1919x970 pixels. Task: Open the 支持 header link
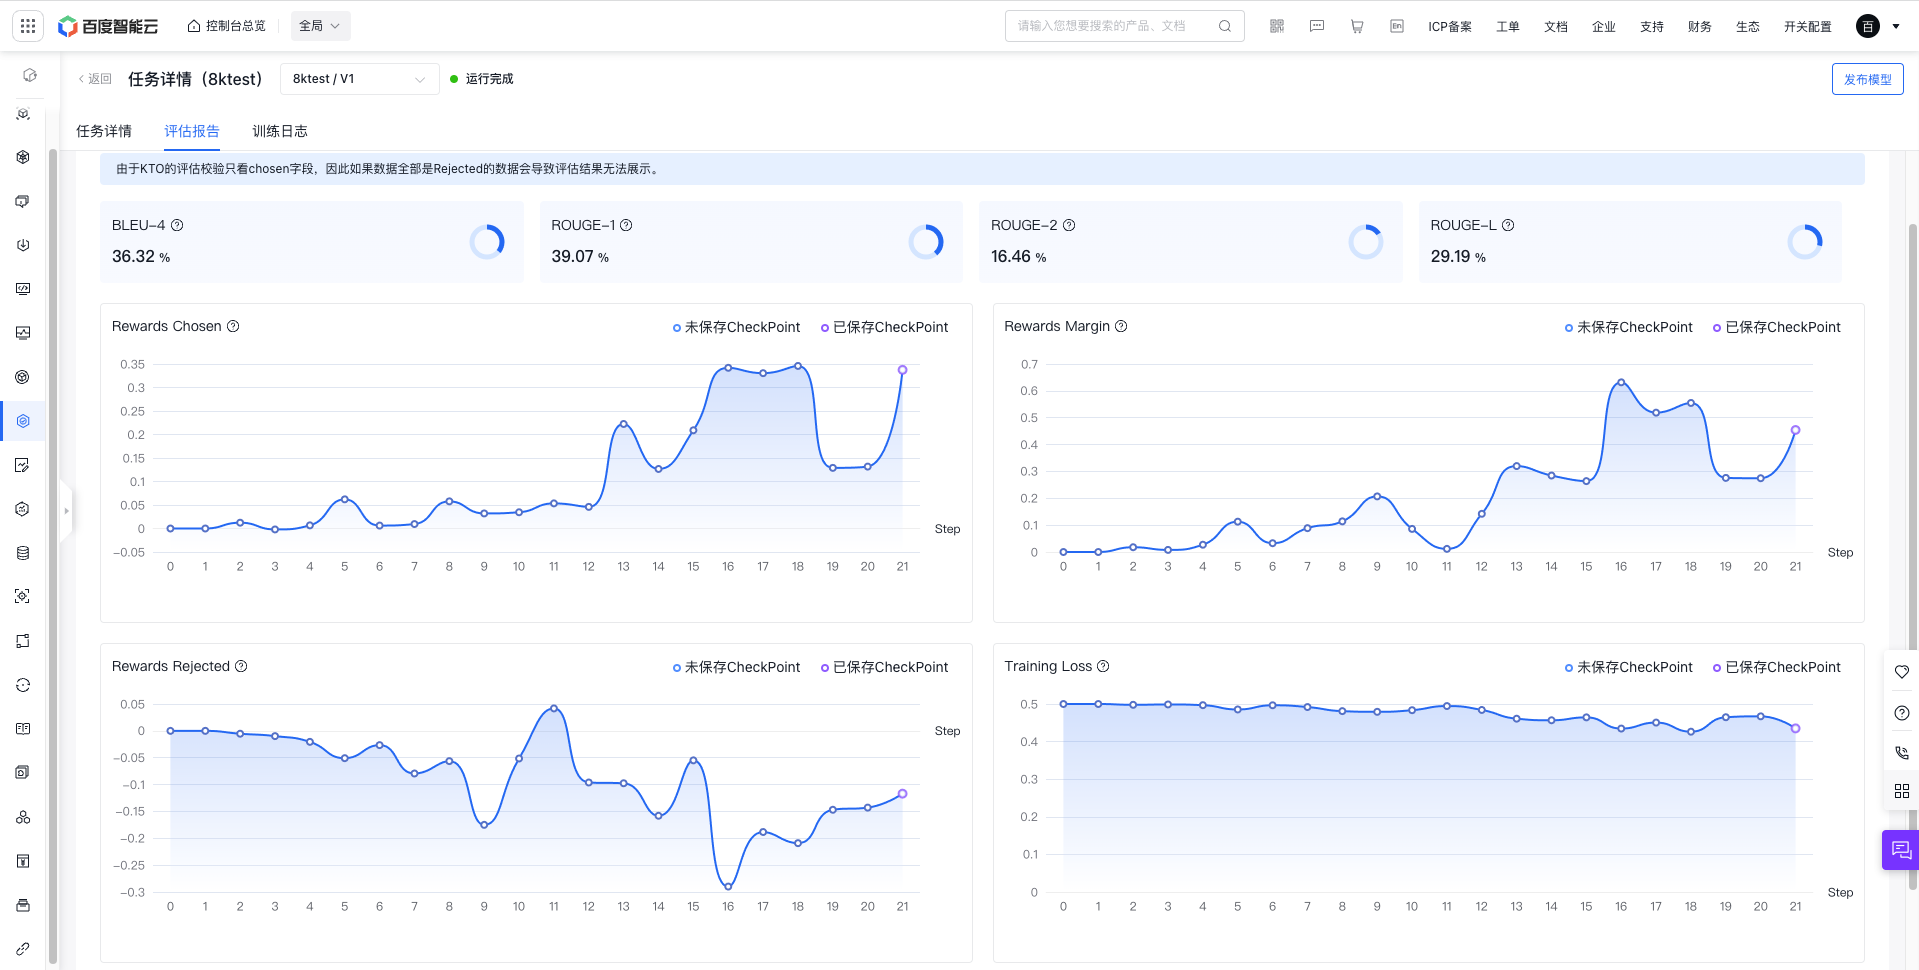(1652, 27)
